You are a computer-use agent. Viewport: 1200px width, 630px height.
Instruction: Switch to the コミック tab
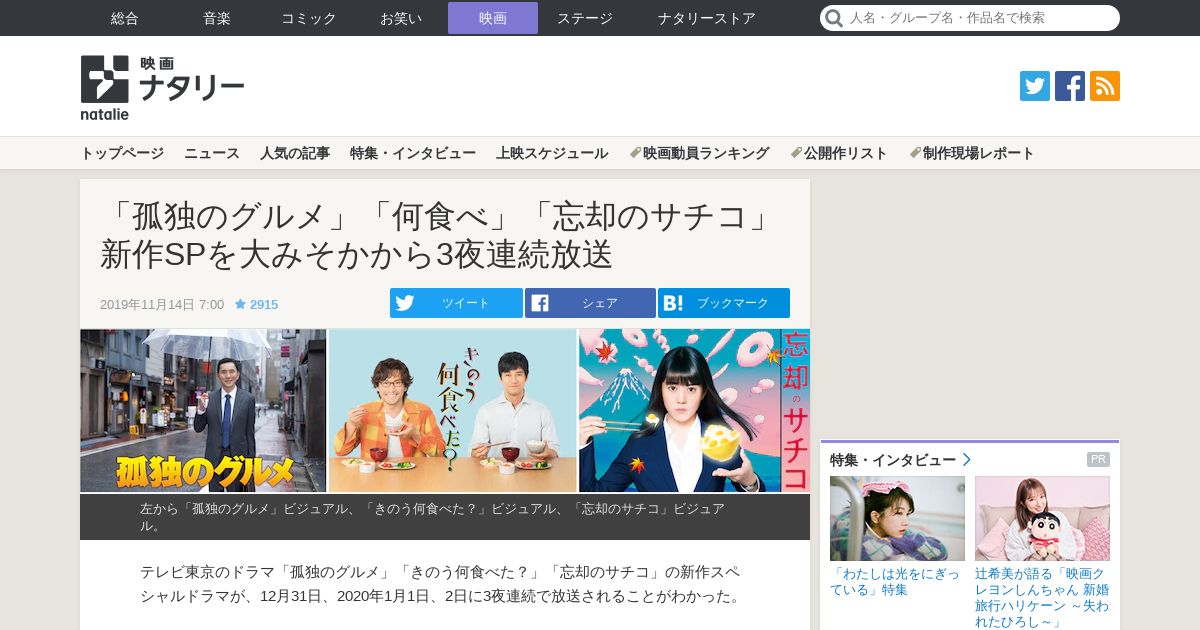pyautogui.click(x=309, y=18)
